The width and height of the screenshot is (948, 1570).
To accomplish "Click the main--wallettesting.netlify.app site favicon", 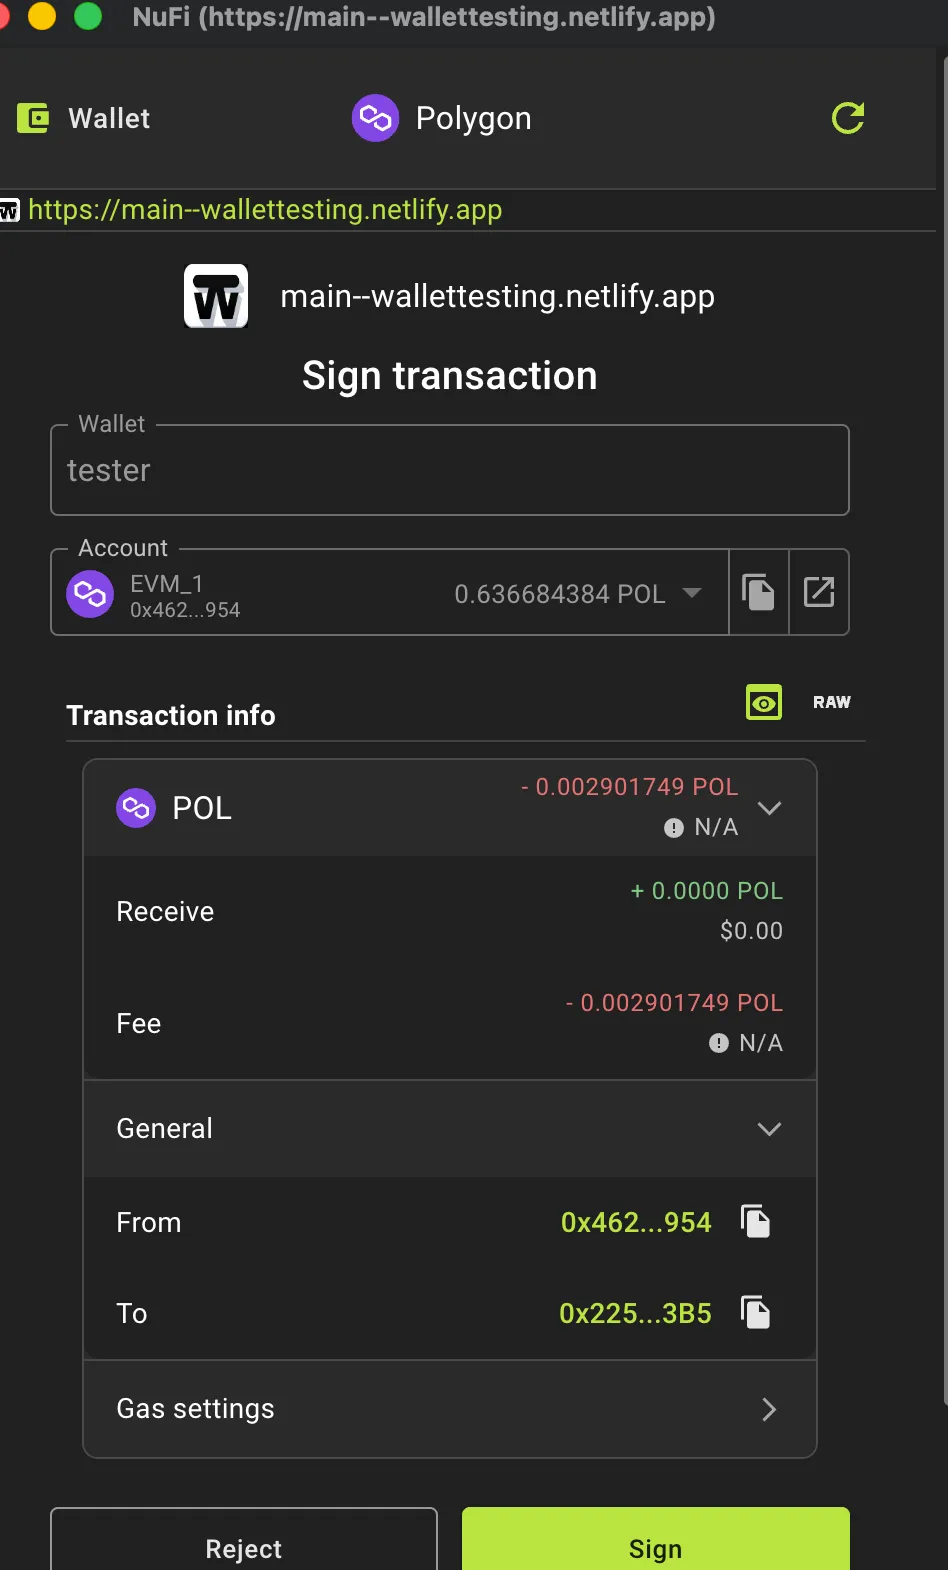I will 215,296.
